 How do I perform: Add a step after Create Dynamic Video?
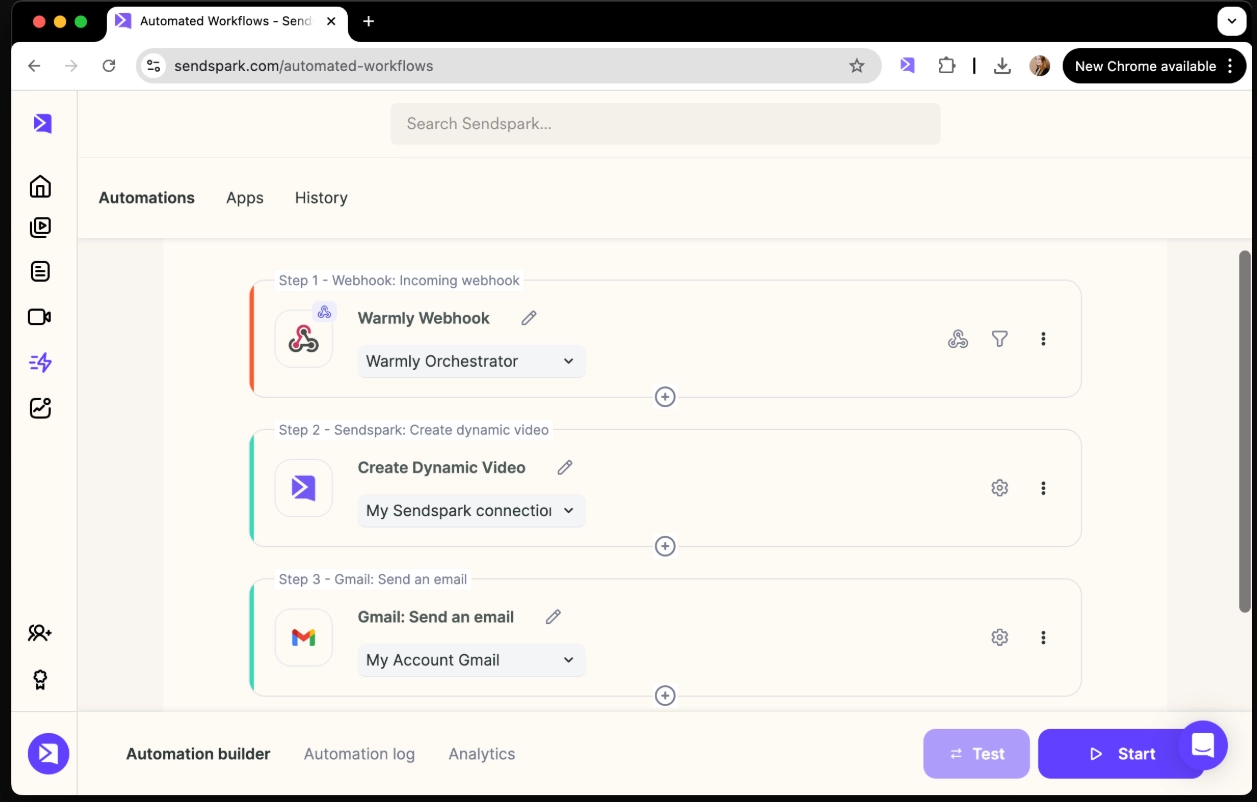point(665,546)
